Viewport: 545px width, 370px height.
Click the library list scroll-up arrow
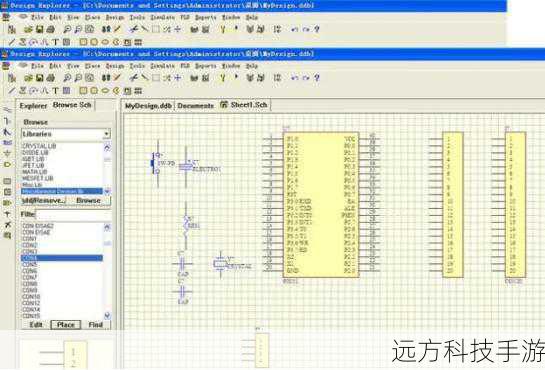pyautogui.click(x=107, y=148)
